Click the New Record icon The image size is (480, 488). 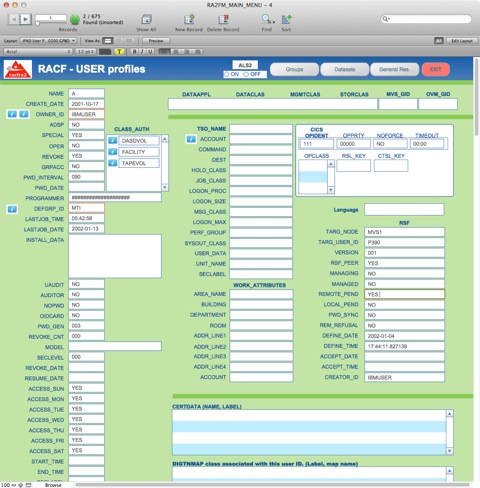189,19
